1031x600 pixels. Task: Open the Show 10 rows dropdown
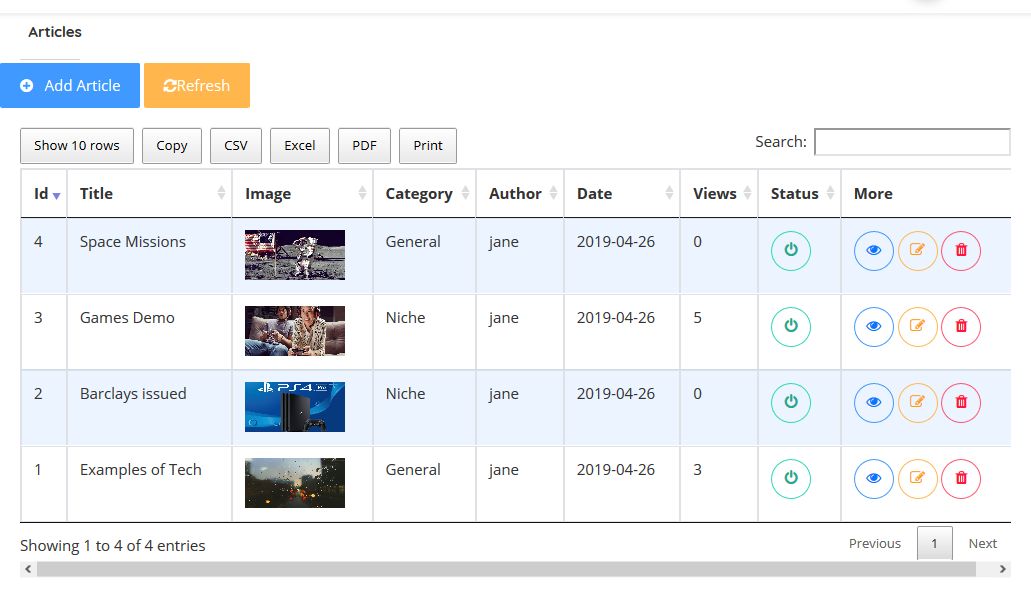[x=77, y=146]
